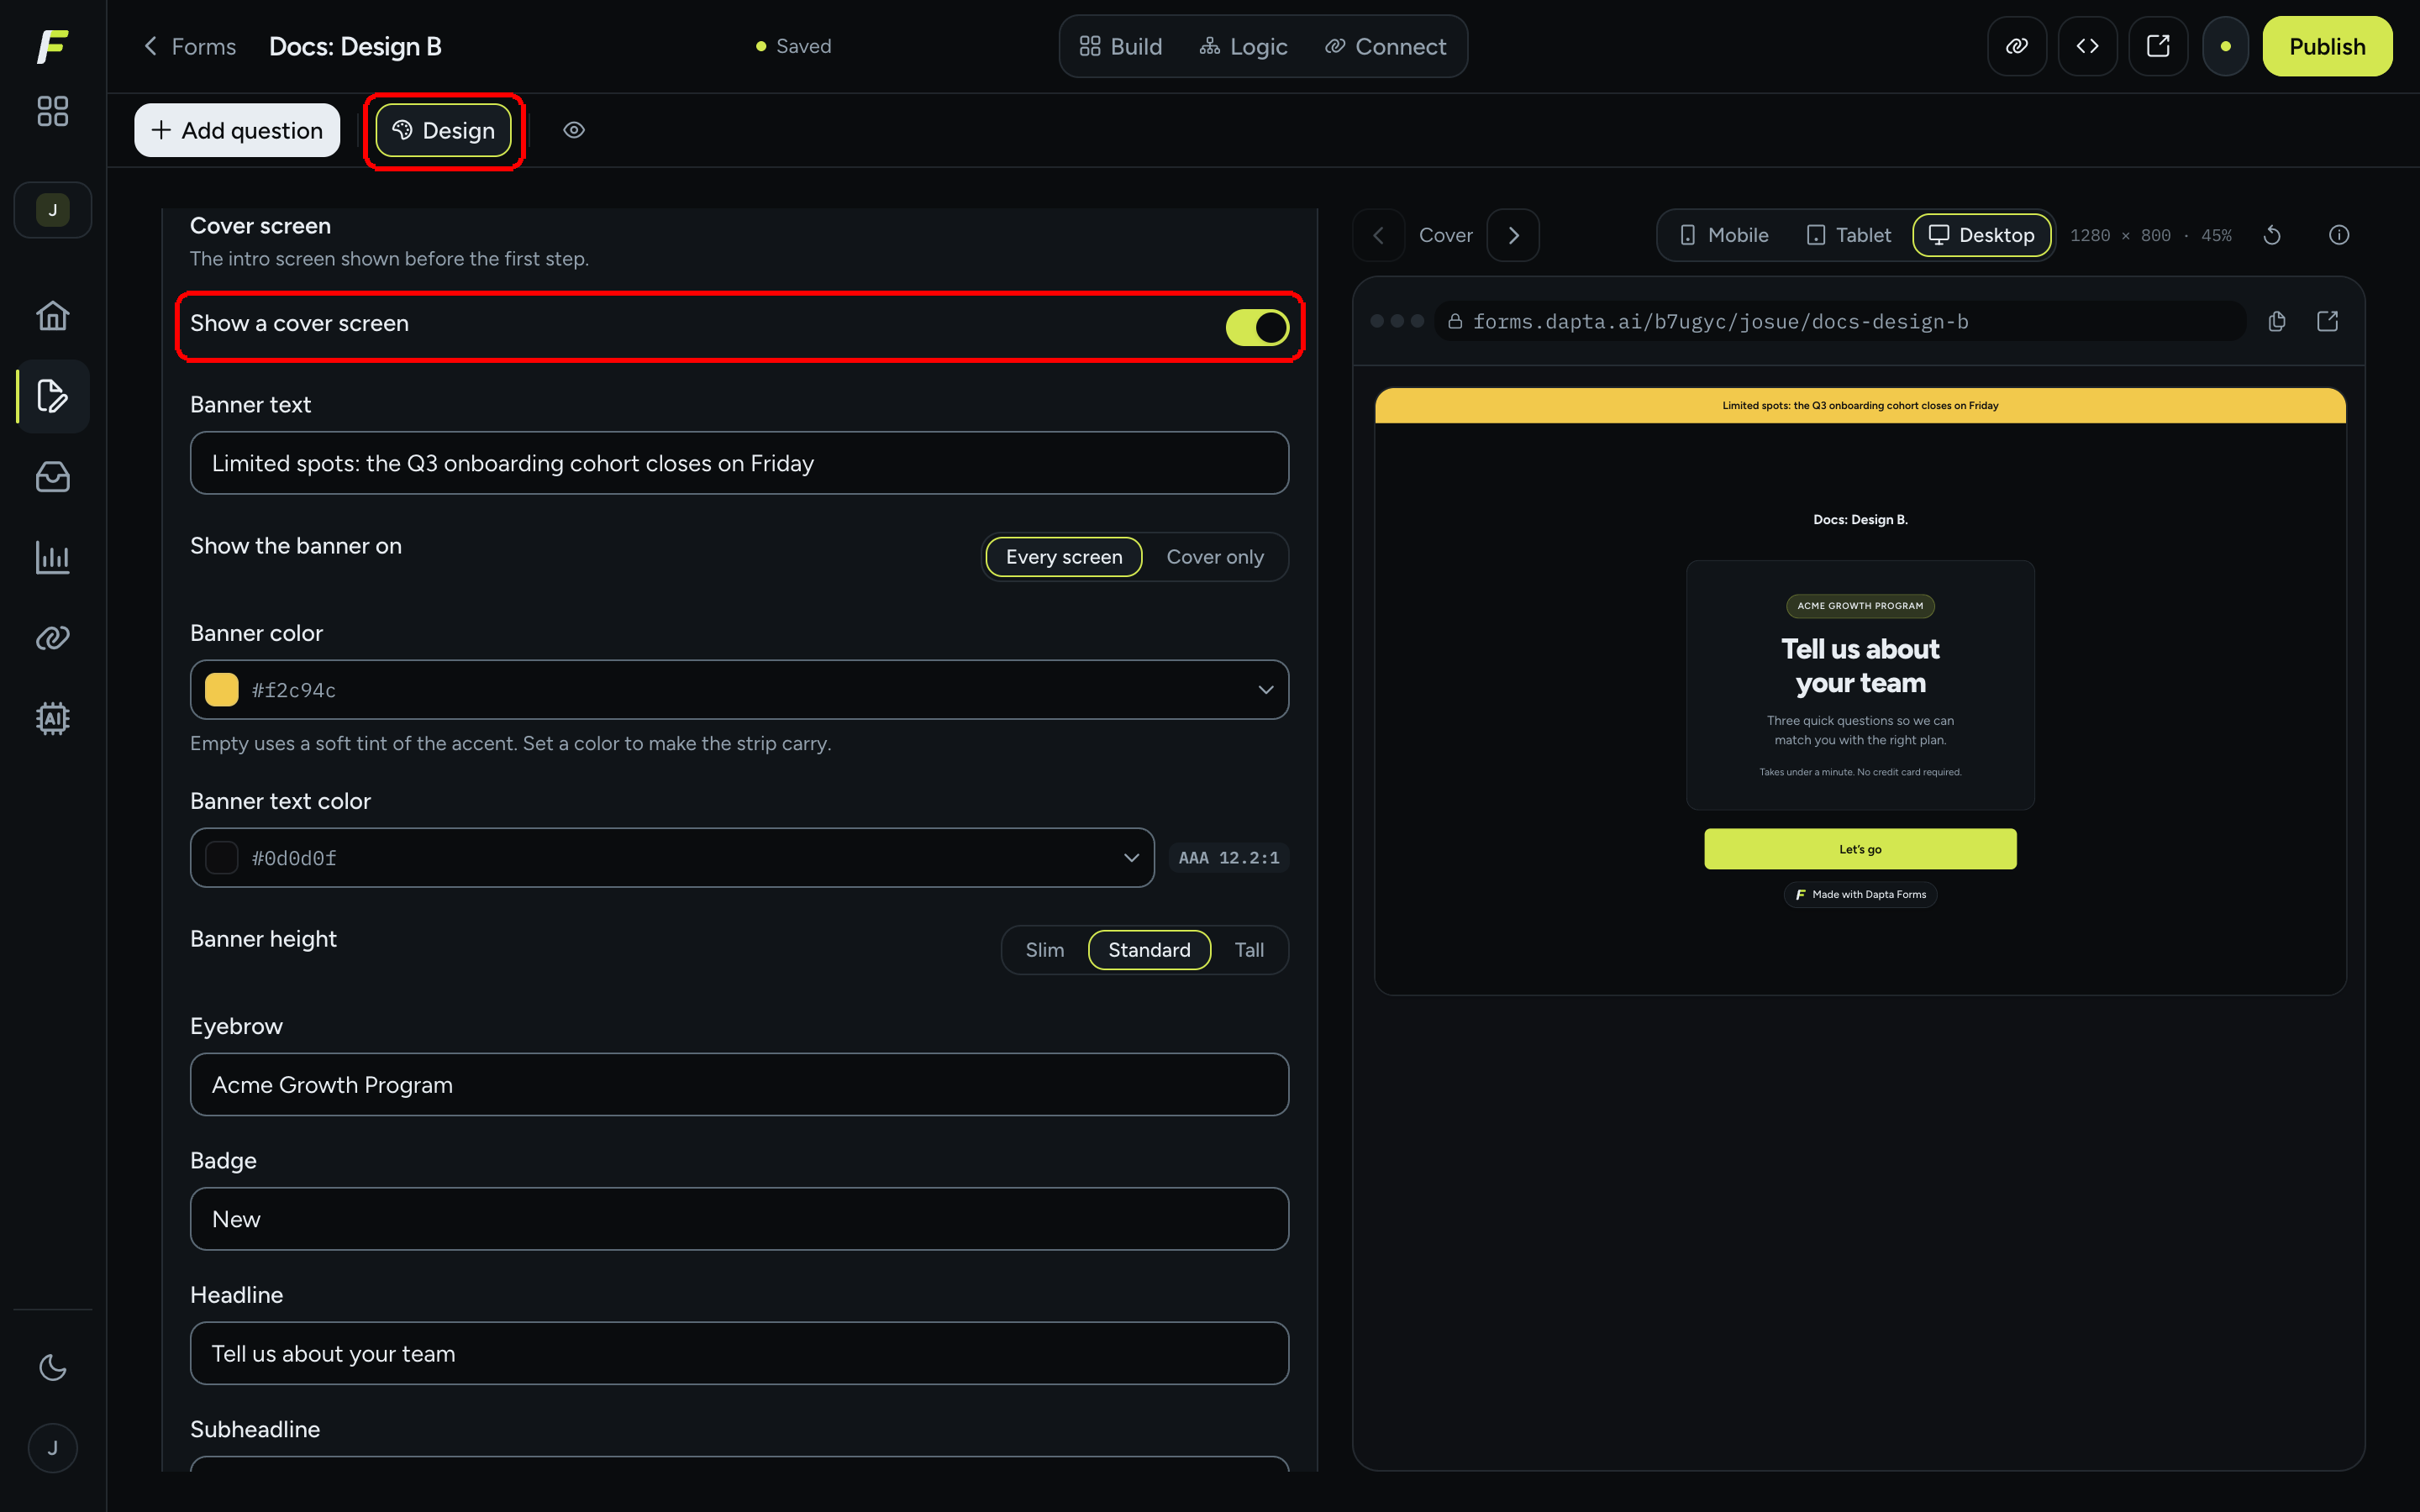Screen dimensions: 2420x1512
Task: Set banner height to Slim
Action: pos(1044,950)
